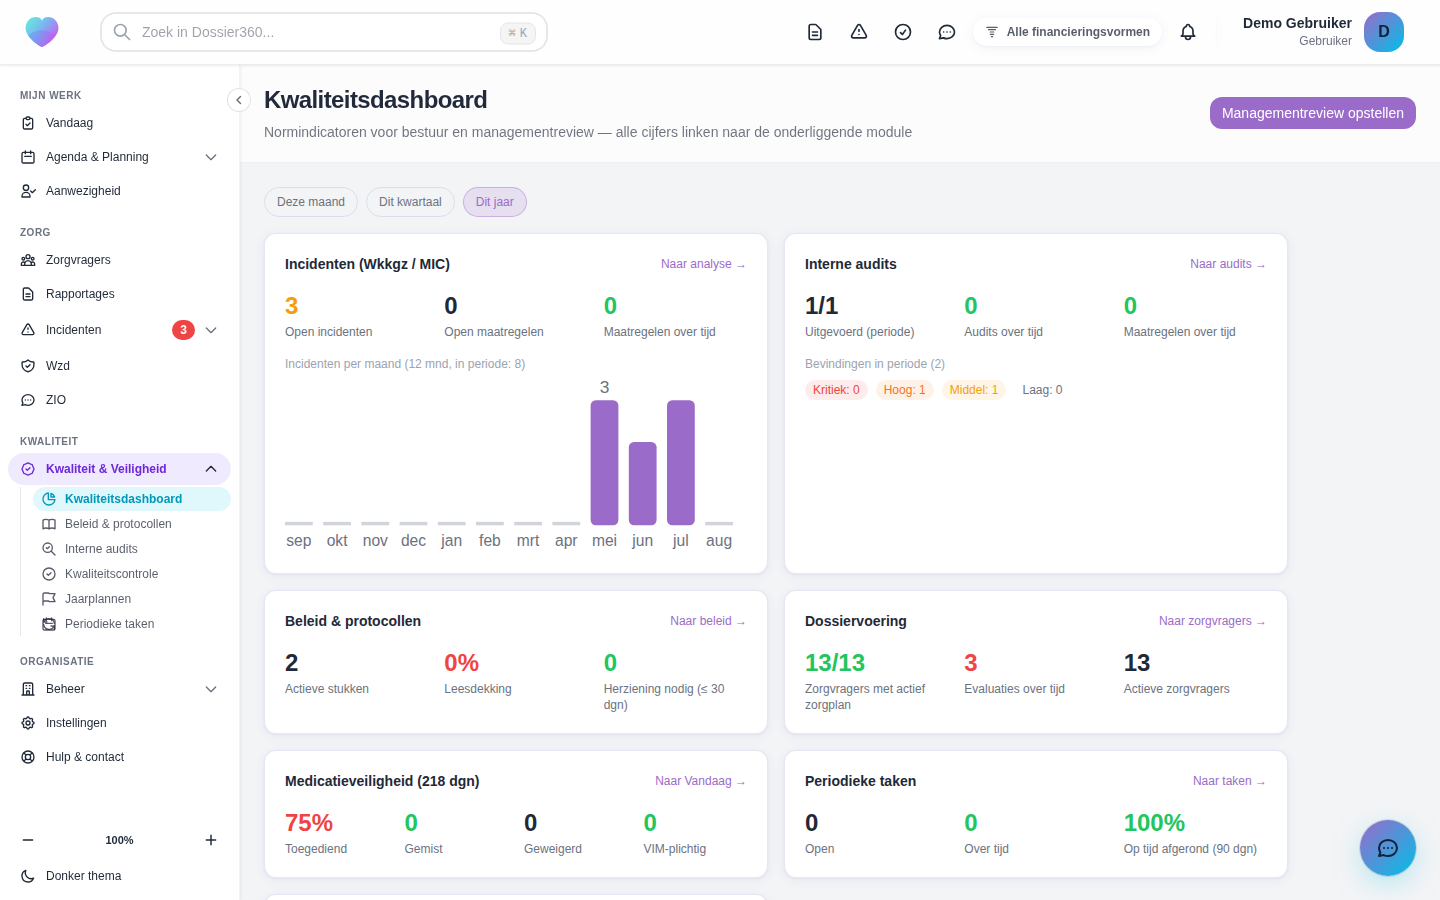
Task: Click the checkmark circle icon in top bar
Action: point(903,32)
